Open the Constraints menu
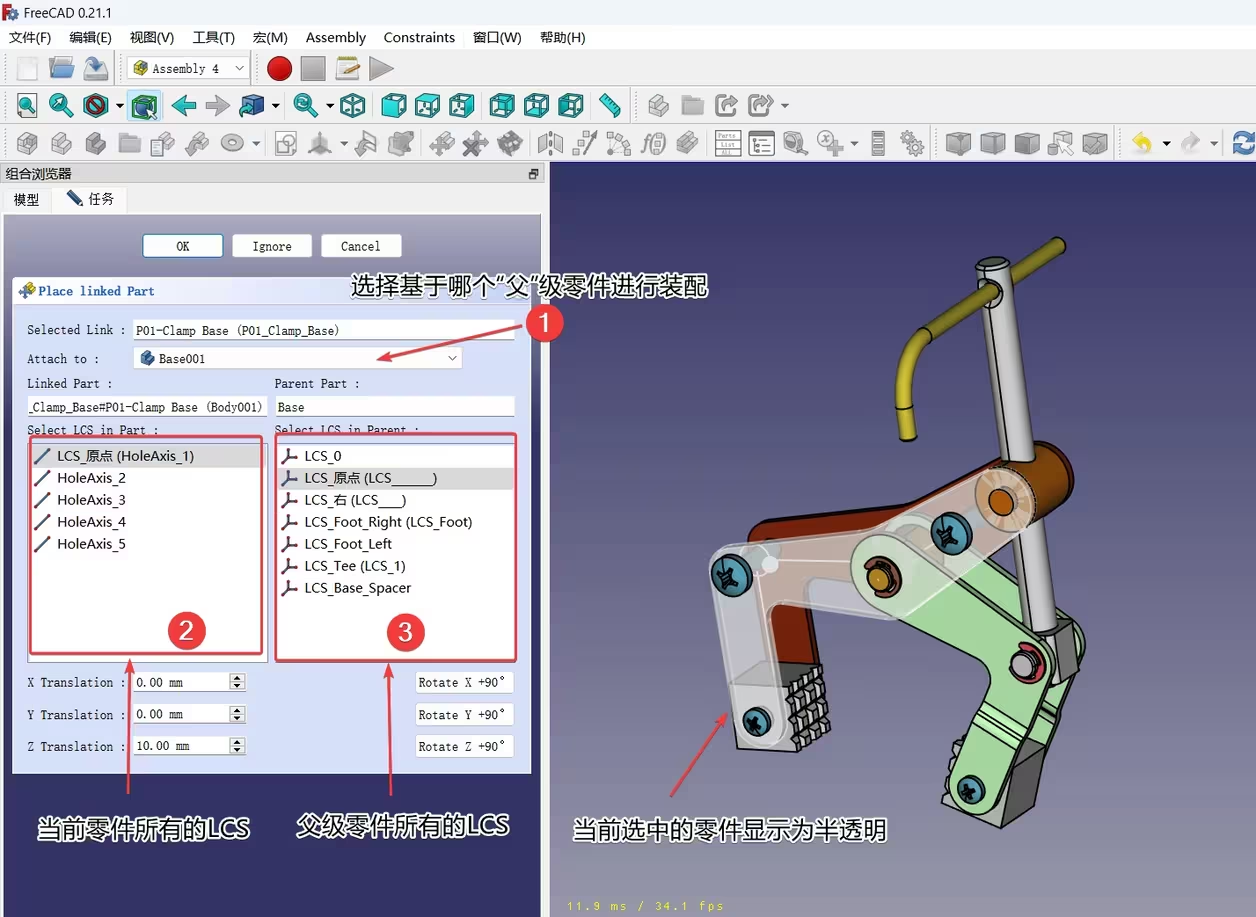 click(419, 37)
